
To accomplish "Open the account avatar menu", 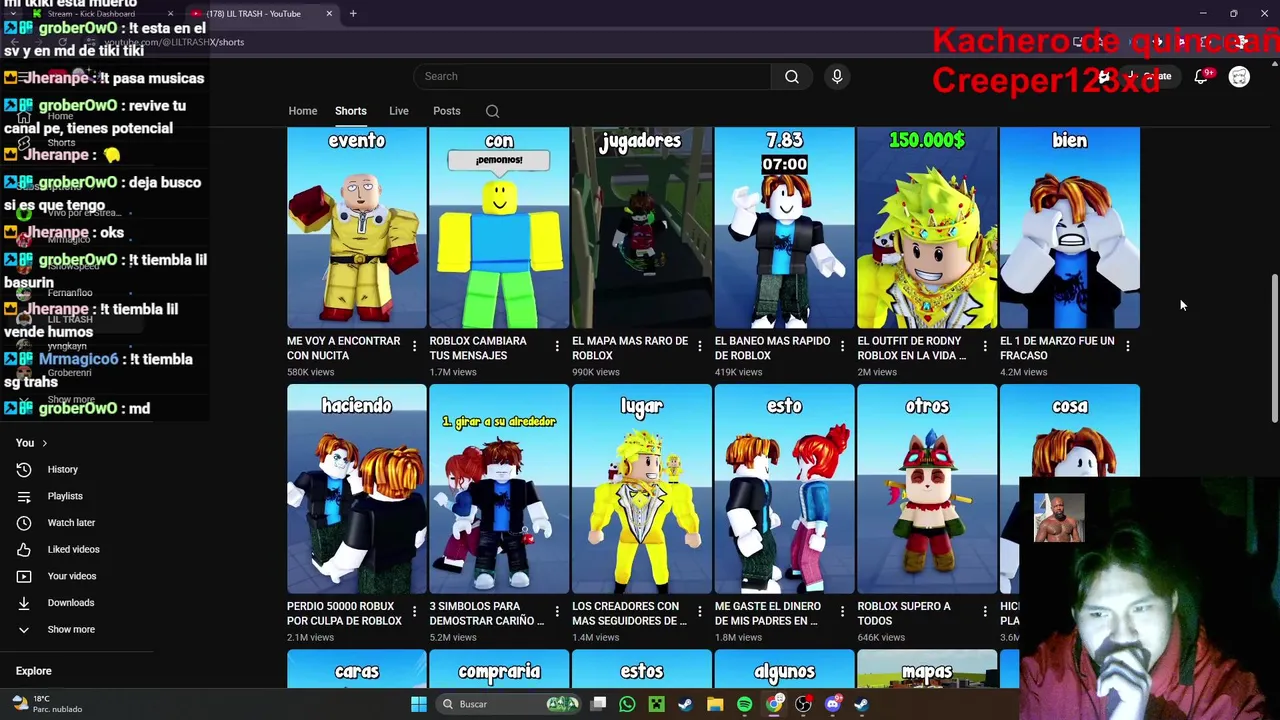I will tap(1239, 77).
